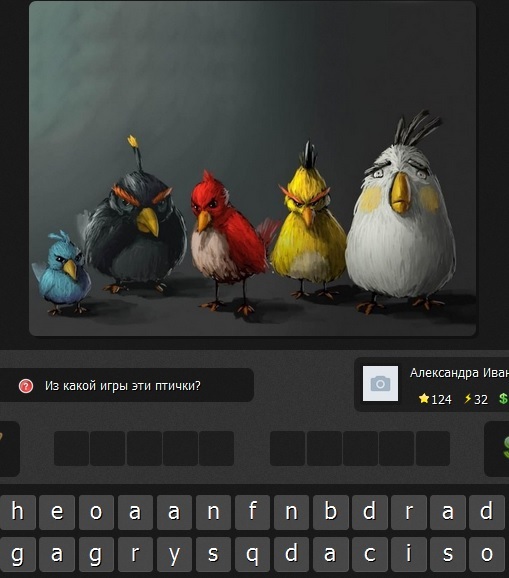The width and height of the screenshot is (509, 578).
Task: Choose the 'd' key right of 'q'
Action: point(292,554)
